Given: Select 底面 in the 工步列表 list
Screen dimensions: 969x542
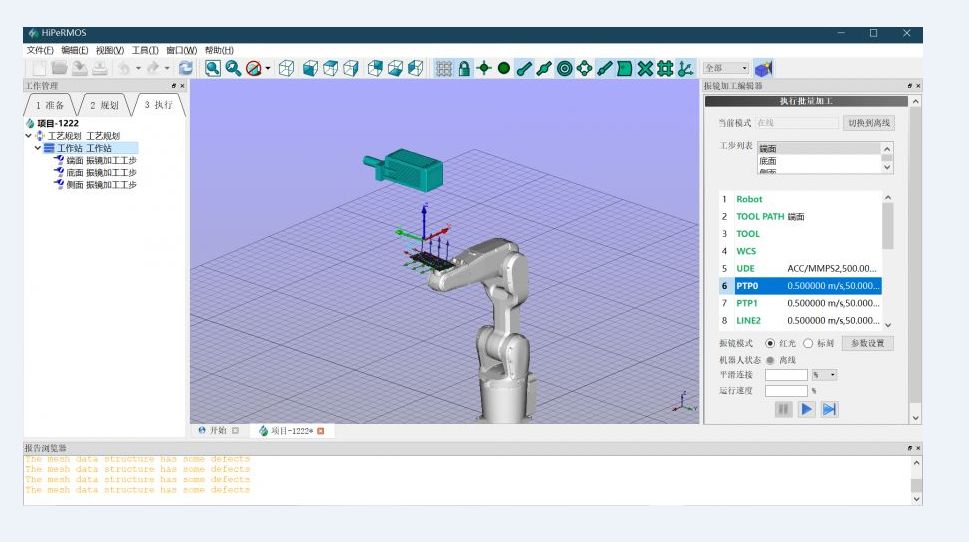Looking at the screenshot, I should [x=819, y=161].
